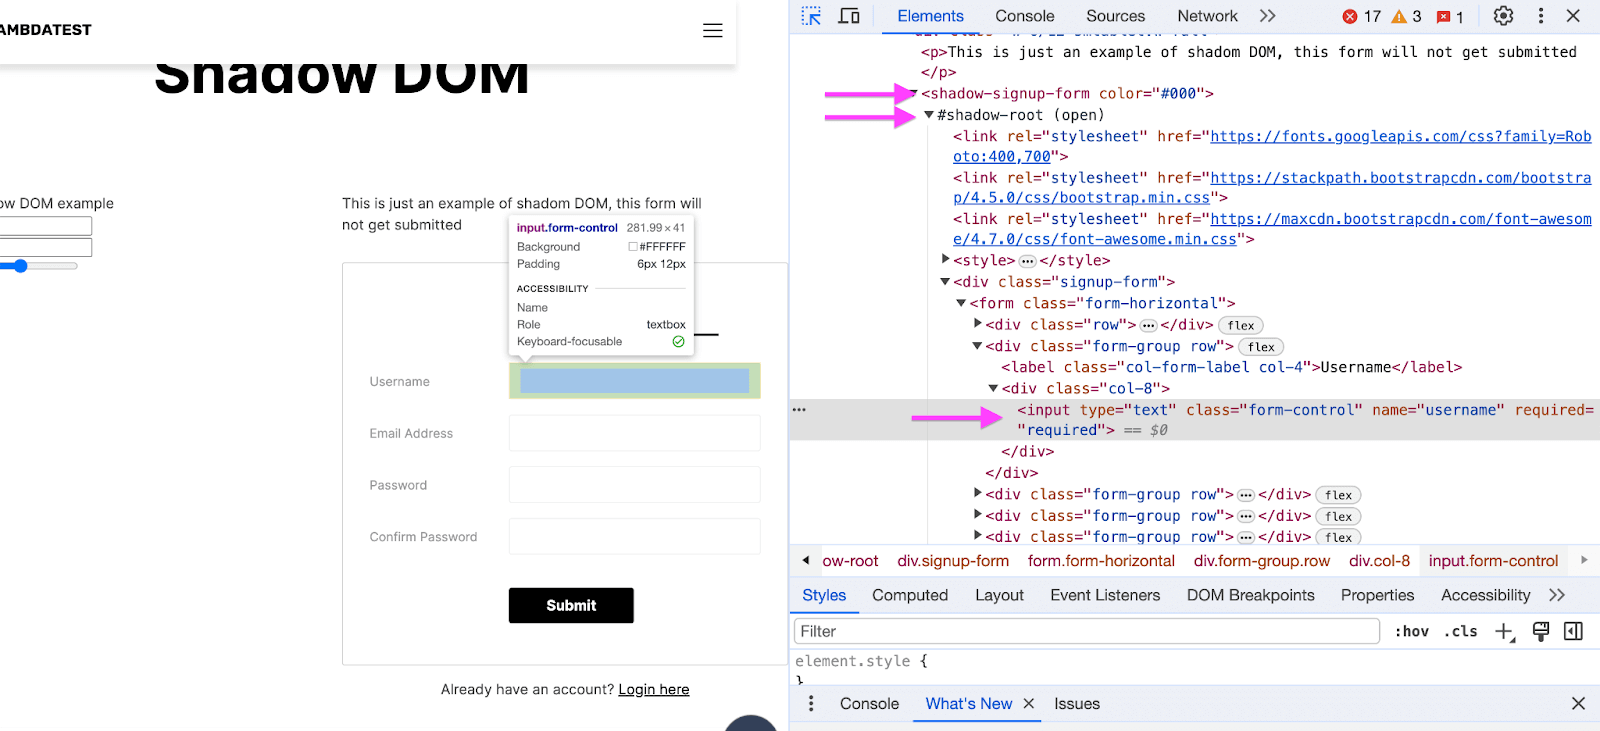
Task: Open the hamburger menu on webpage
Action: pyautogui.click(x=712, y=30)
